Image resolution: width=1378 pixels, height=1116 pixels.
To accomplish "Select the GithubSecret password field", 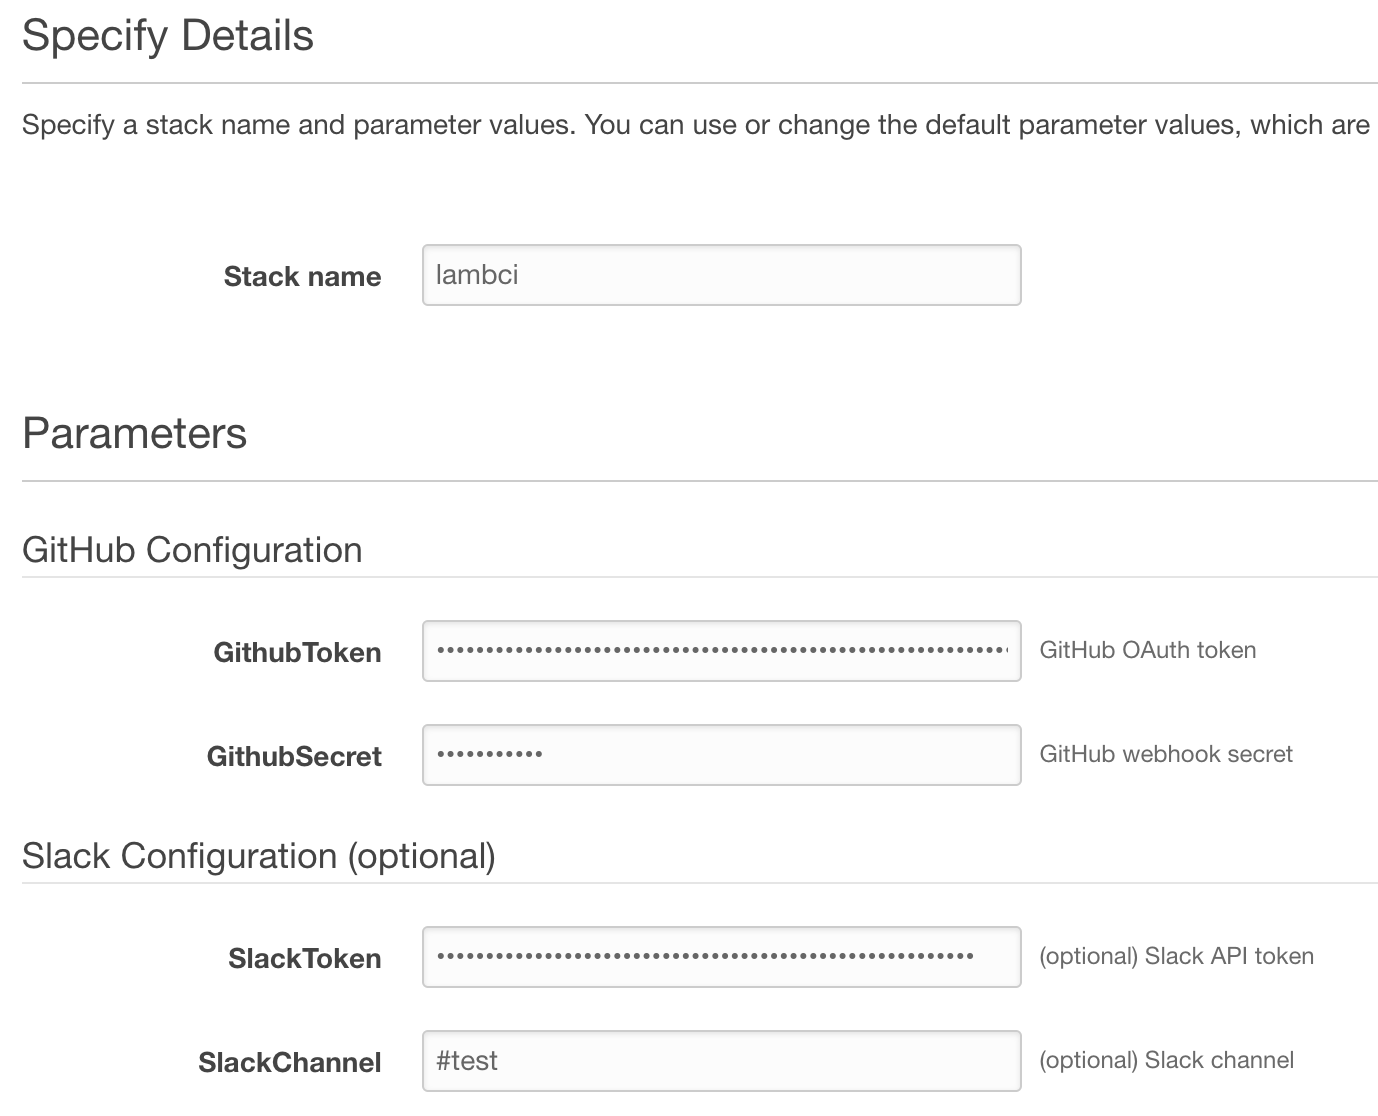I will (x=721, y=755).
